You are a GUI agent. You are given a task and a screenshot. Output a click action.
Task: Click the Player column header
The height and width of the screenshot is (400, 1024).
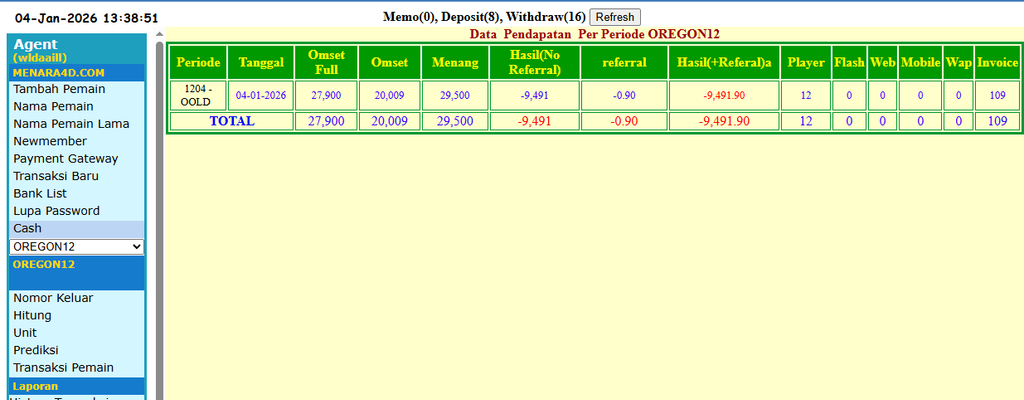click(806, 63)
